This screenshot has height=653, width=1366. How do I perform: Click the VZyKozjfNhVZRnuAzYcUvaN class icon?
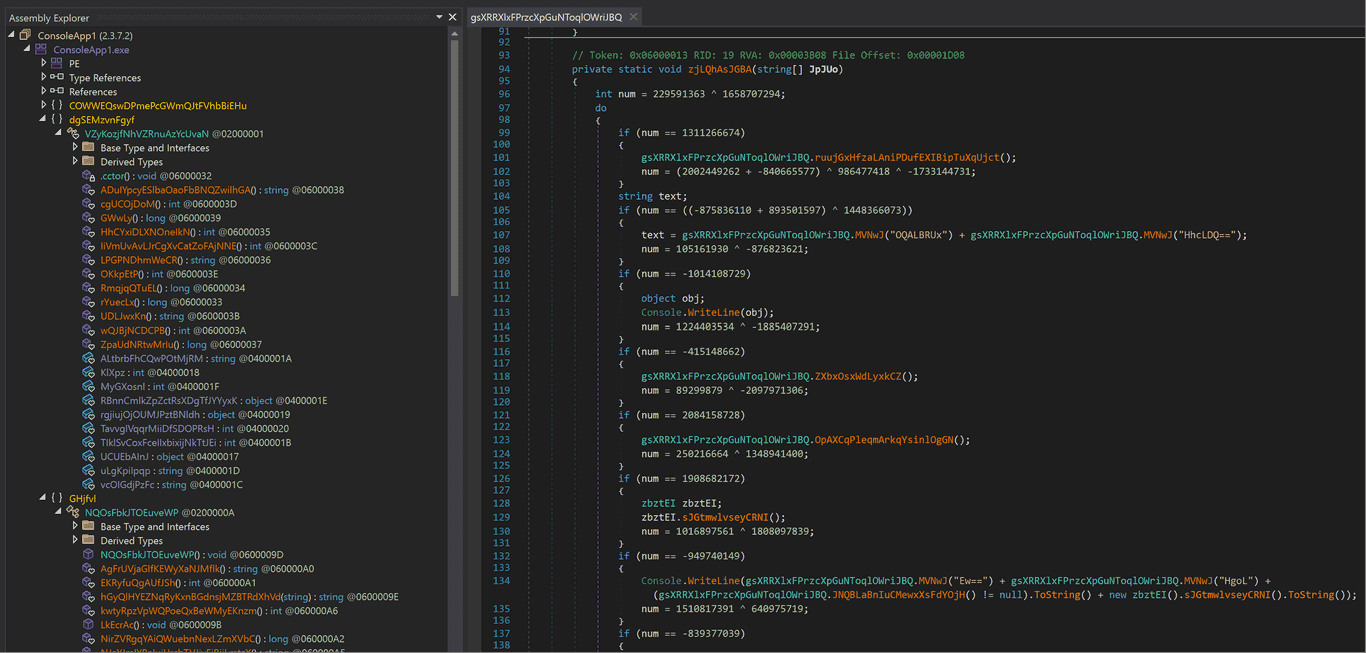tap(73, 133)
